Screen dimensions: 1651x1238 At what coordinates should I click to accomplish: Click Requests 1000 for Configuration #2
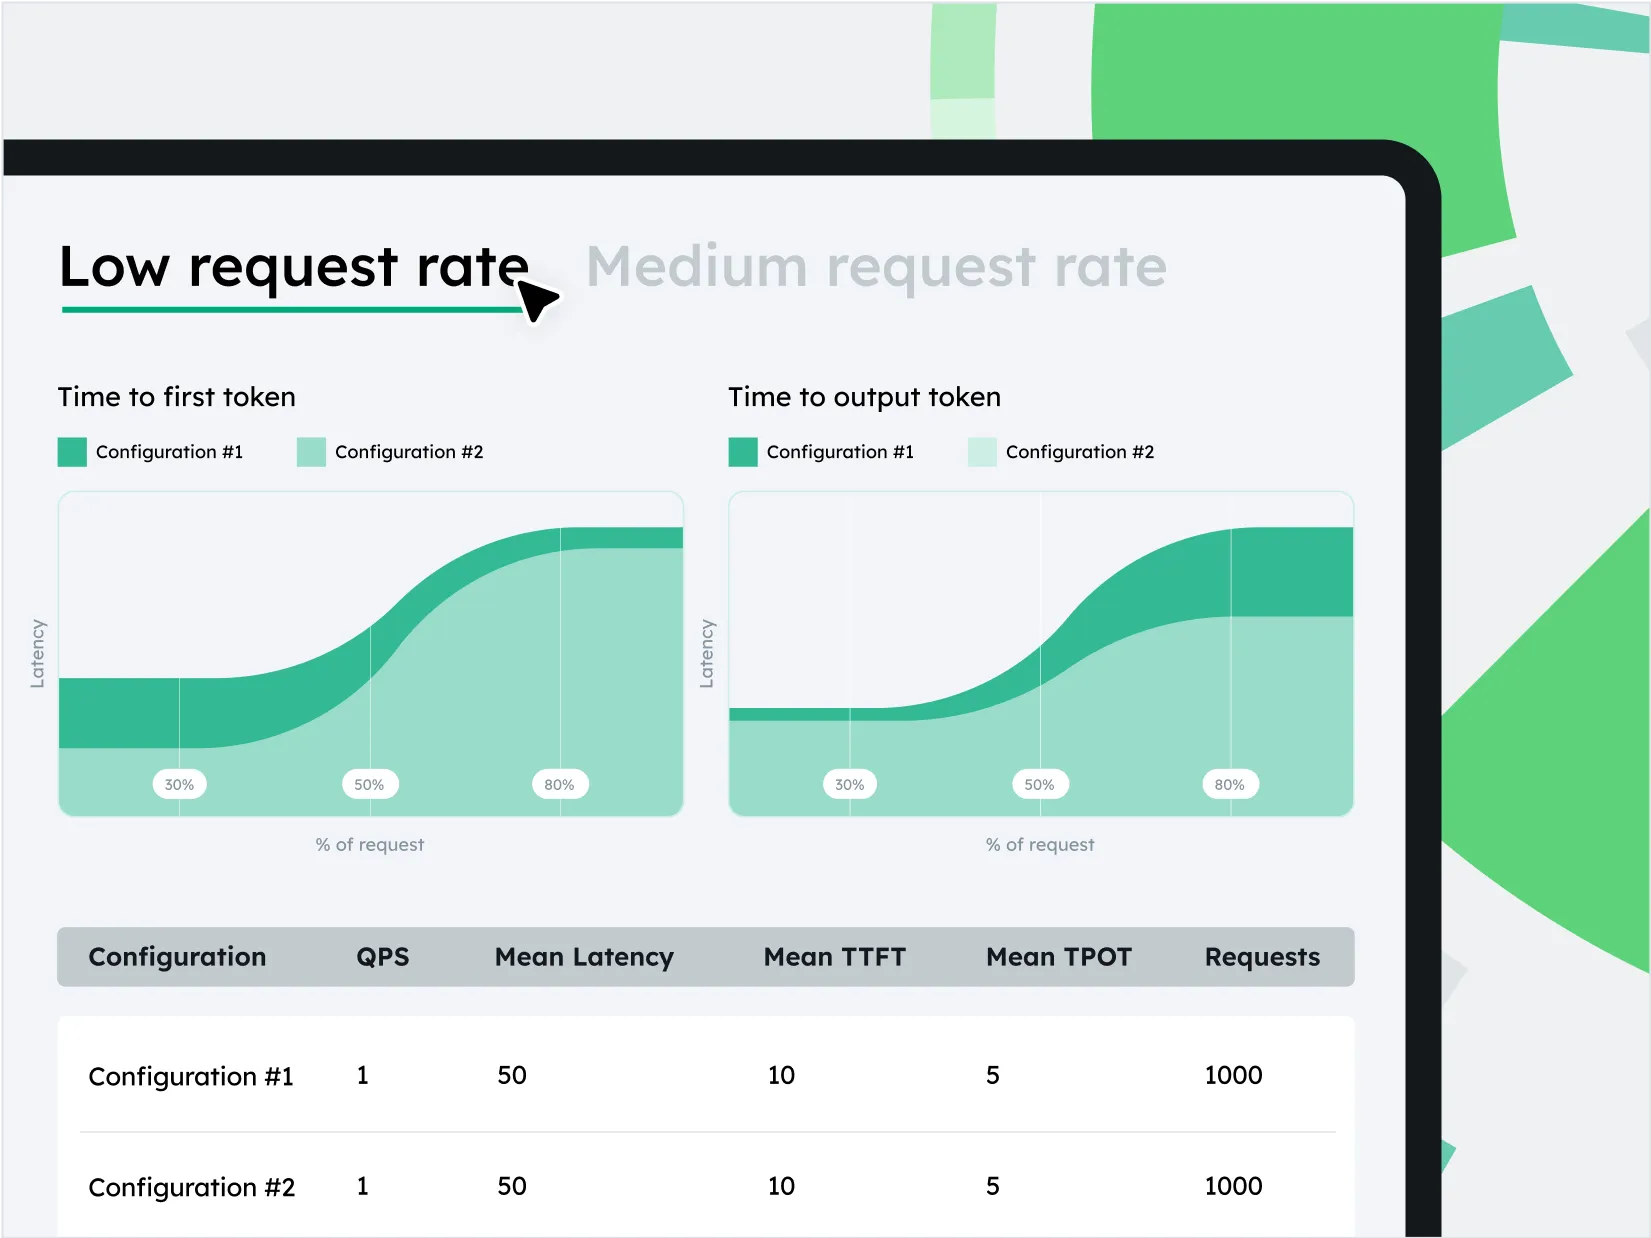(1233, 1187)
